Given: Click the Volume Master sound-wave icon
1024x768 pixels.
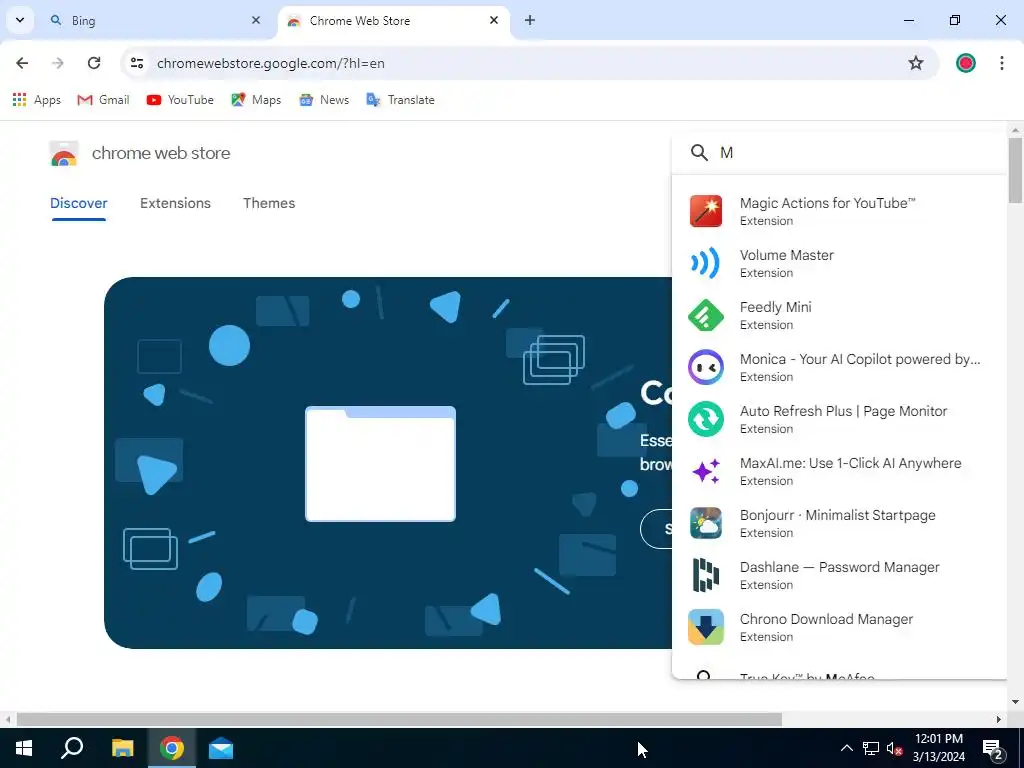Looking at the screenshot, I should point(706,263).
